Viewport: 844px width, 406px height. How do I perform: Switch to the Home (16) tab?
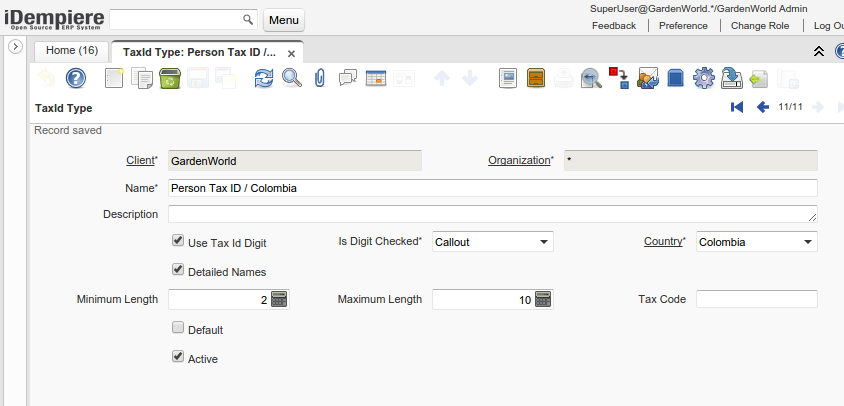click(72, 50)
